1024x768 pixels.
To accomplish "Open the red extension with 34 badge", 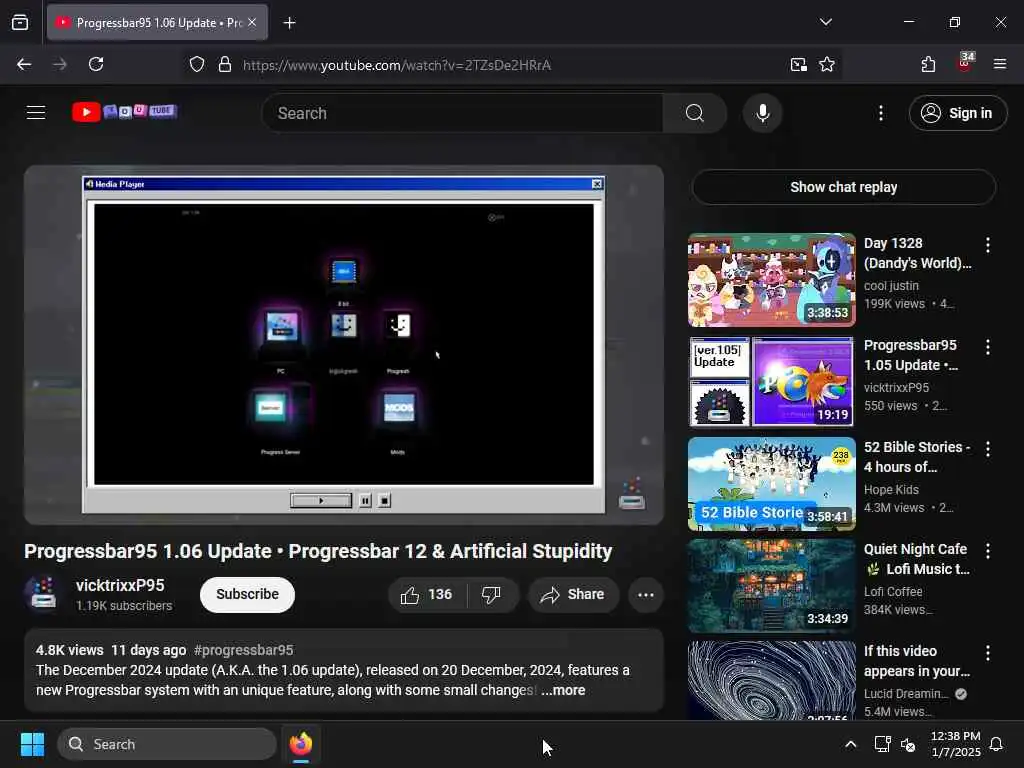I will tap(965, 63).
